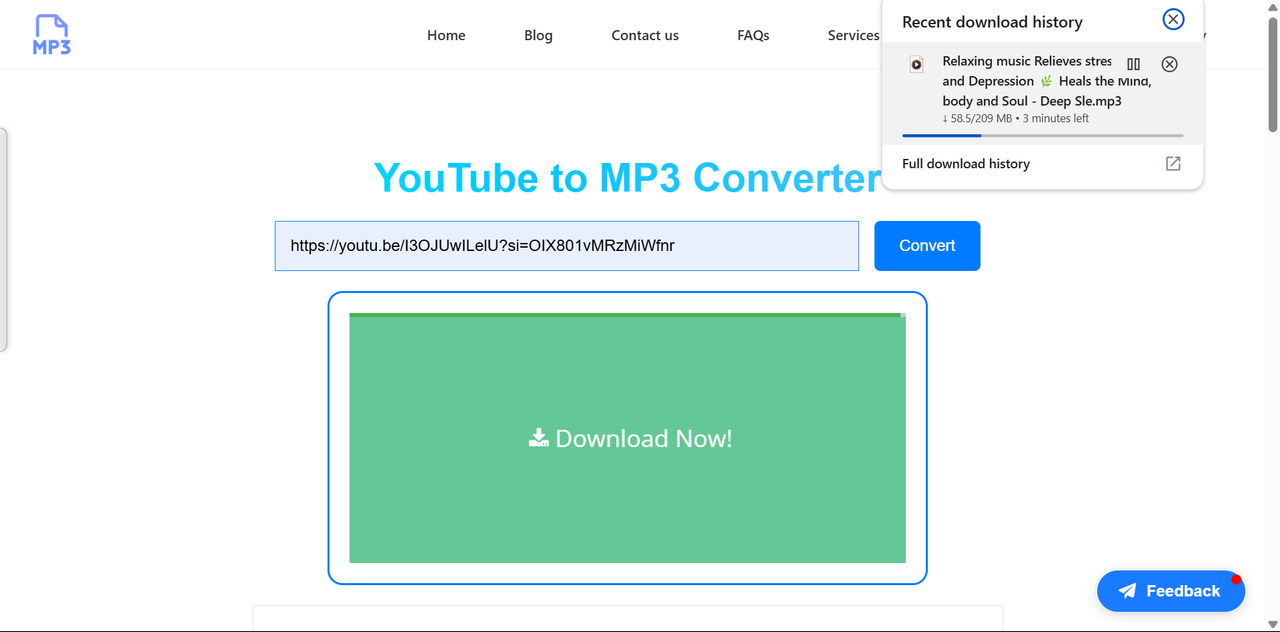The width and height of the screenshot is (1280, 632).
Task: Go to the Blog page
Action: [538, 35]
